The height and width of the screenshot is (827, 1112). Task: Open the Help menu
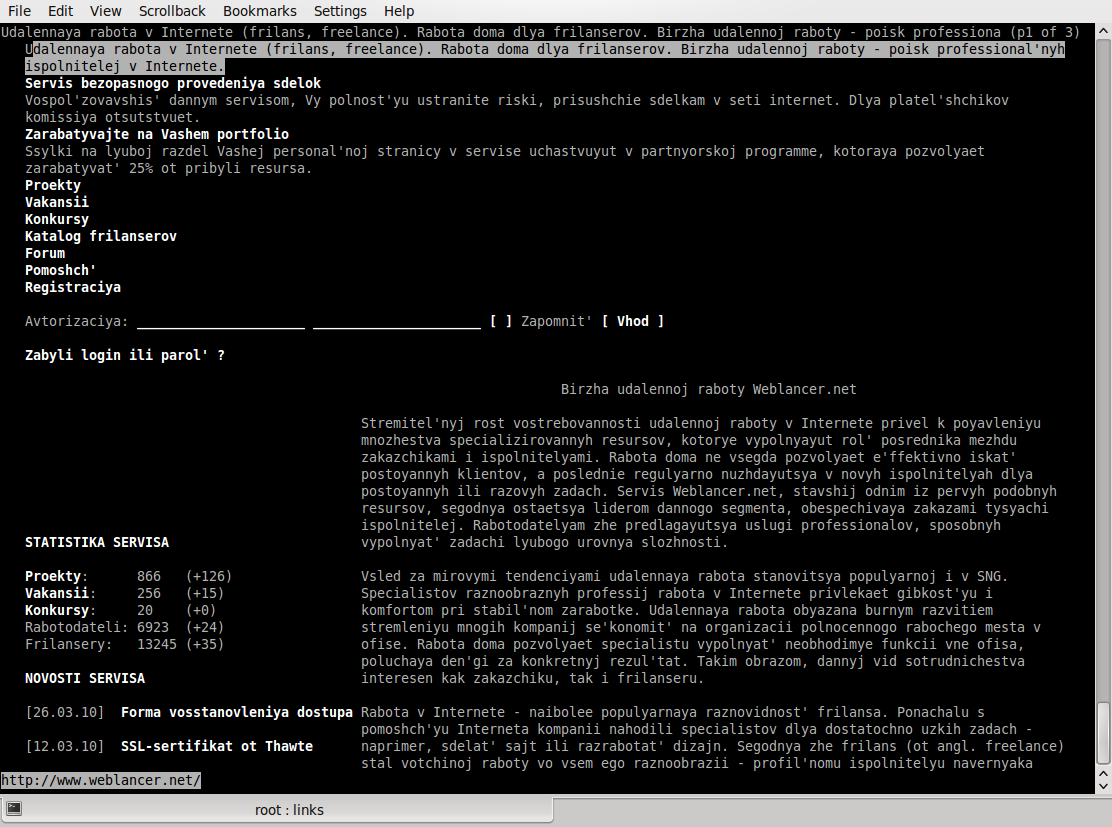(x=399, y=11)
